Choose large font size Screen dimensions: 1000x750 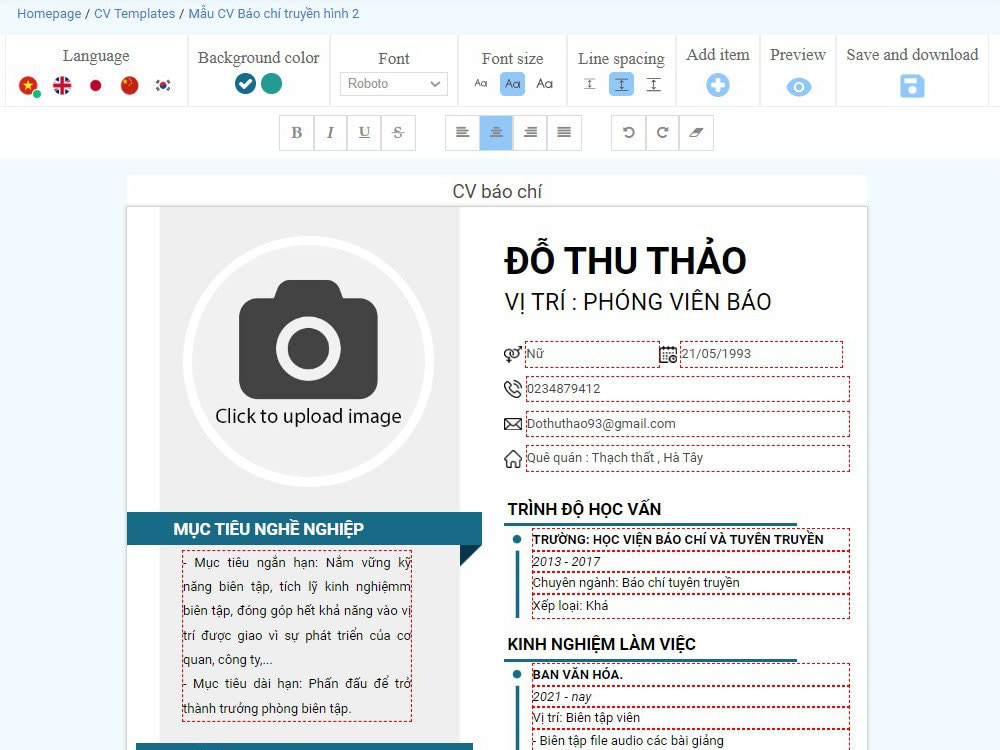point(545,84)
